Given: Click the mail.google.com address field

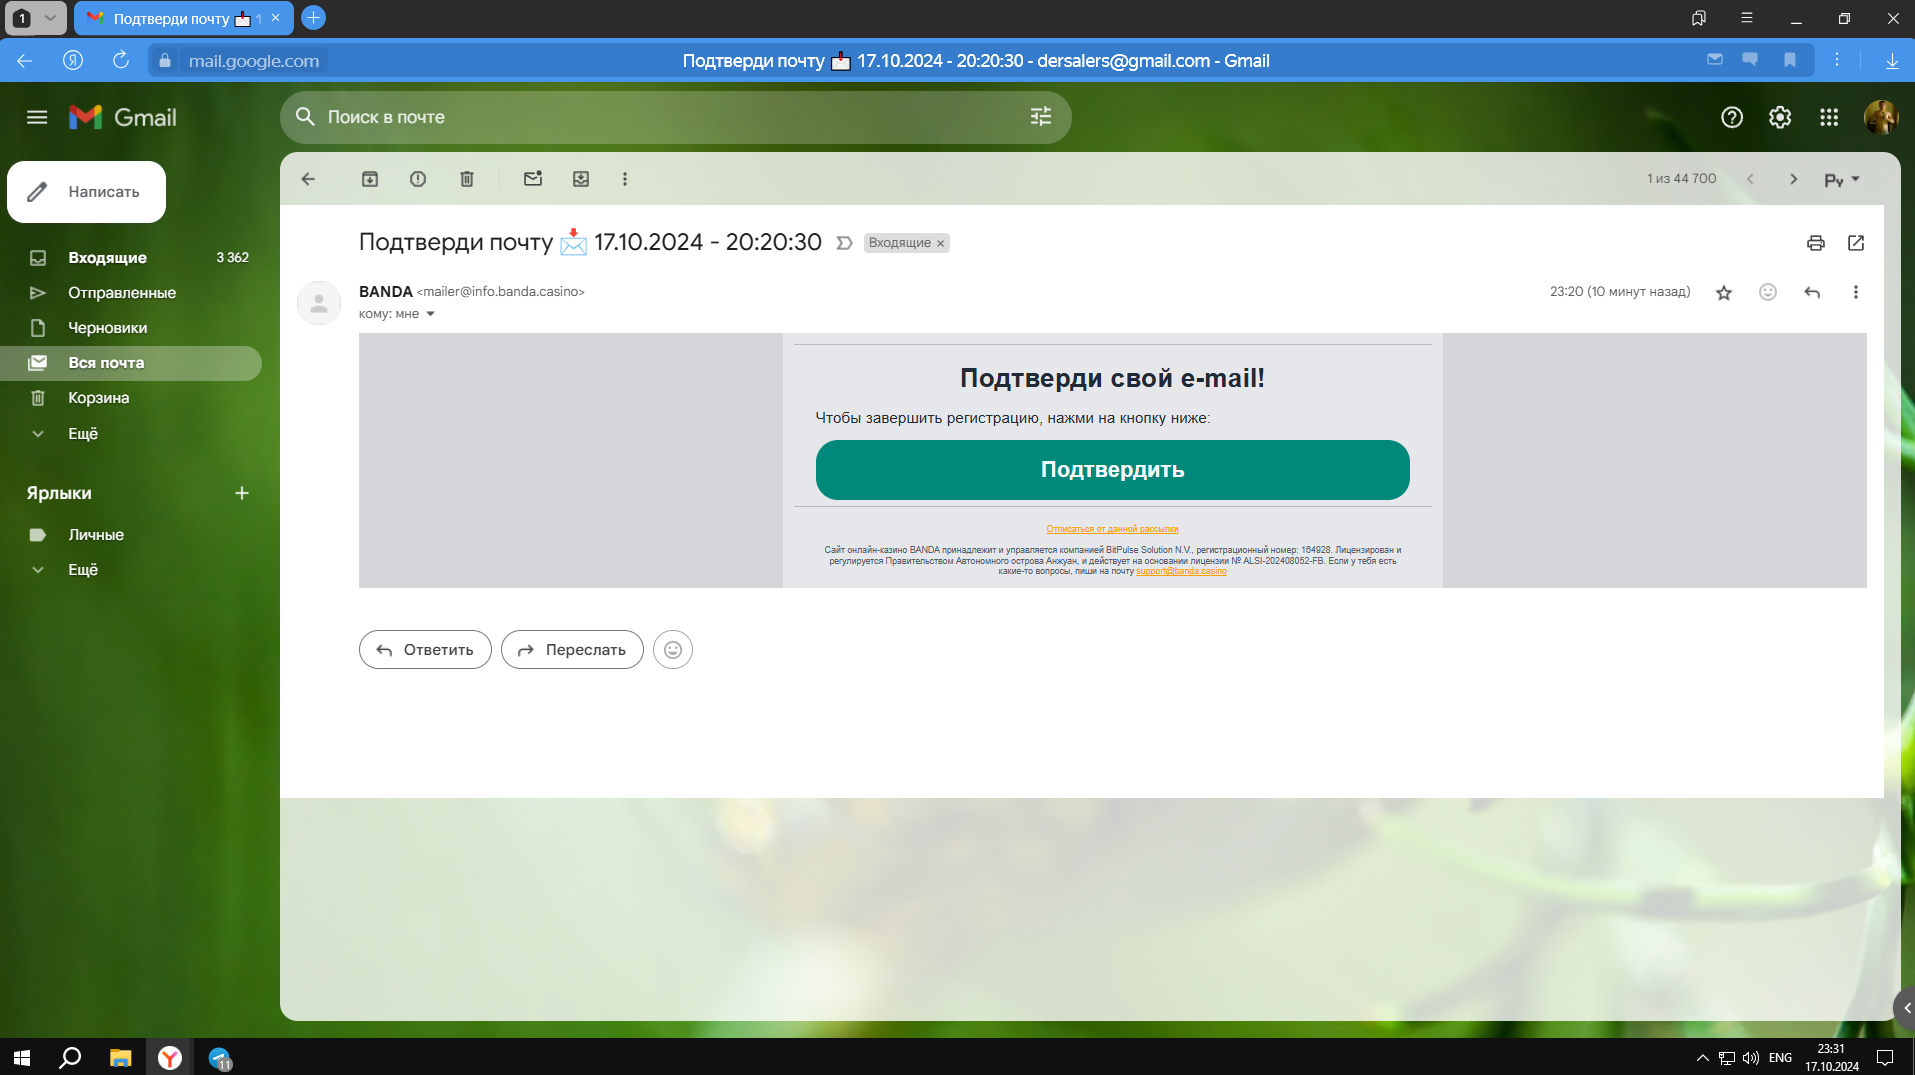Looking at the screenshot, I should (x=254, y=61).
